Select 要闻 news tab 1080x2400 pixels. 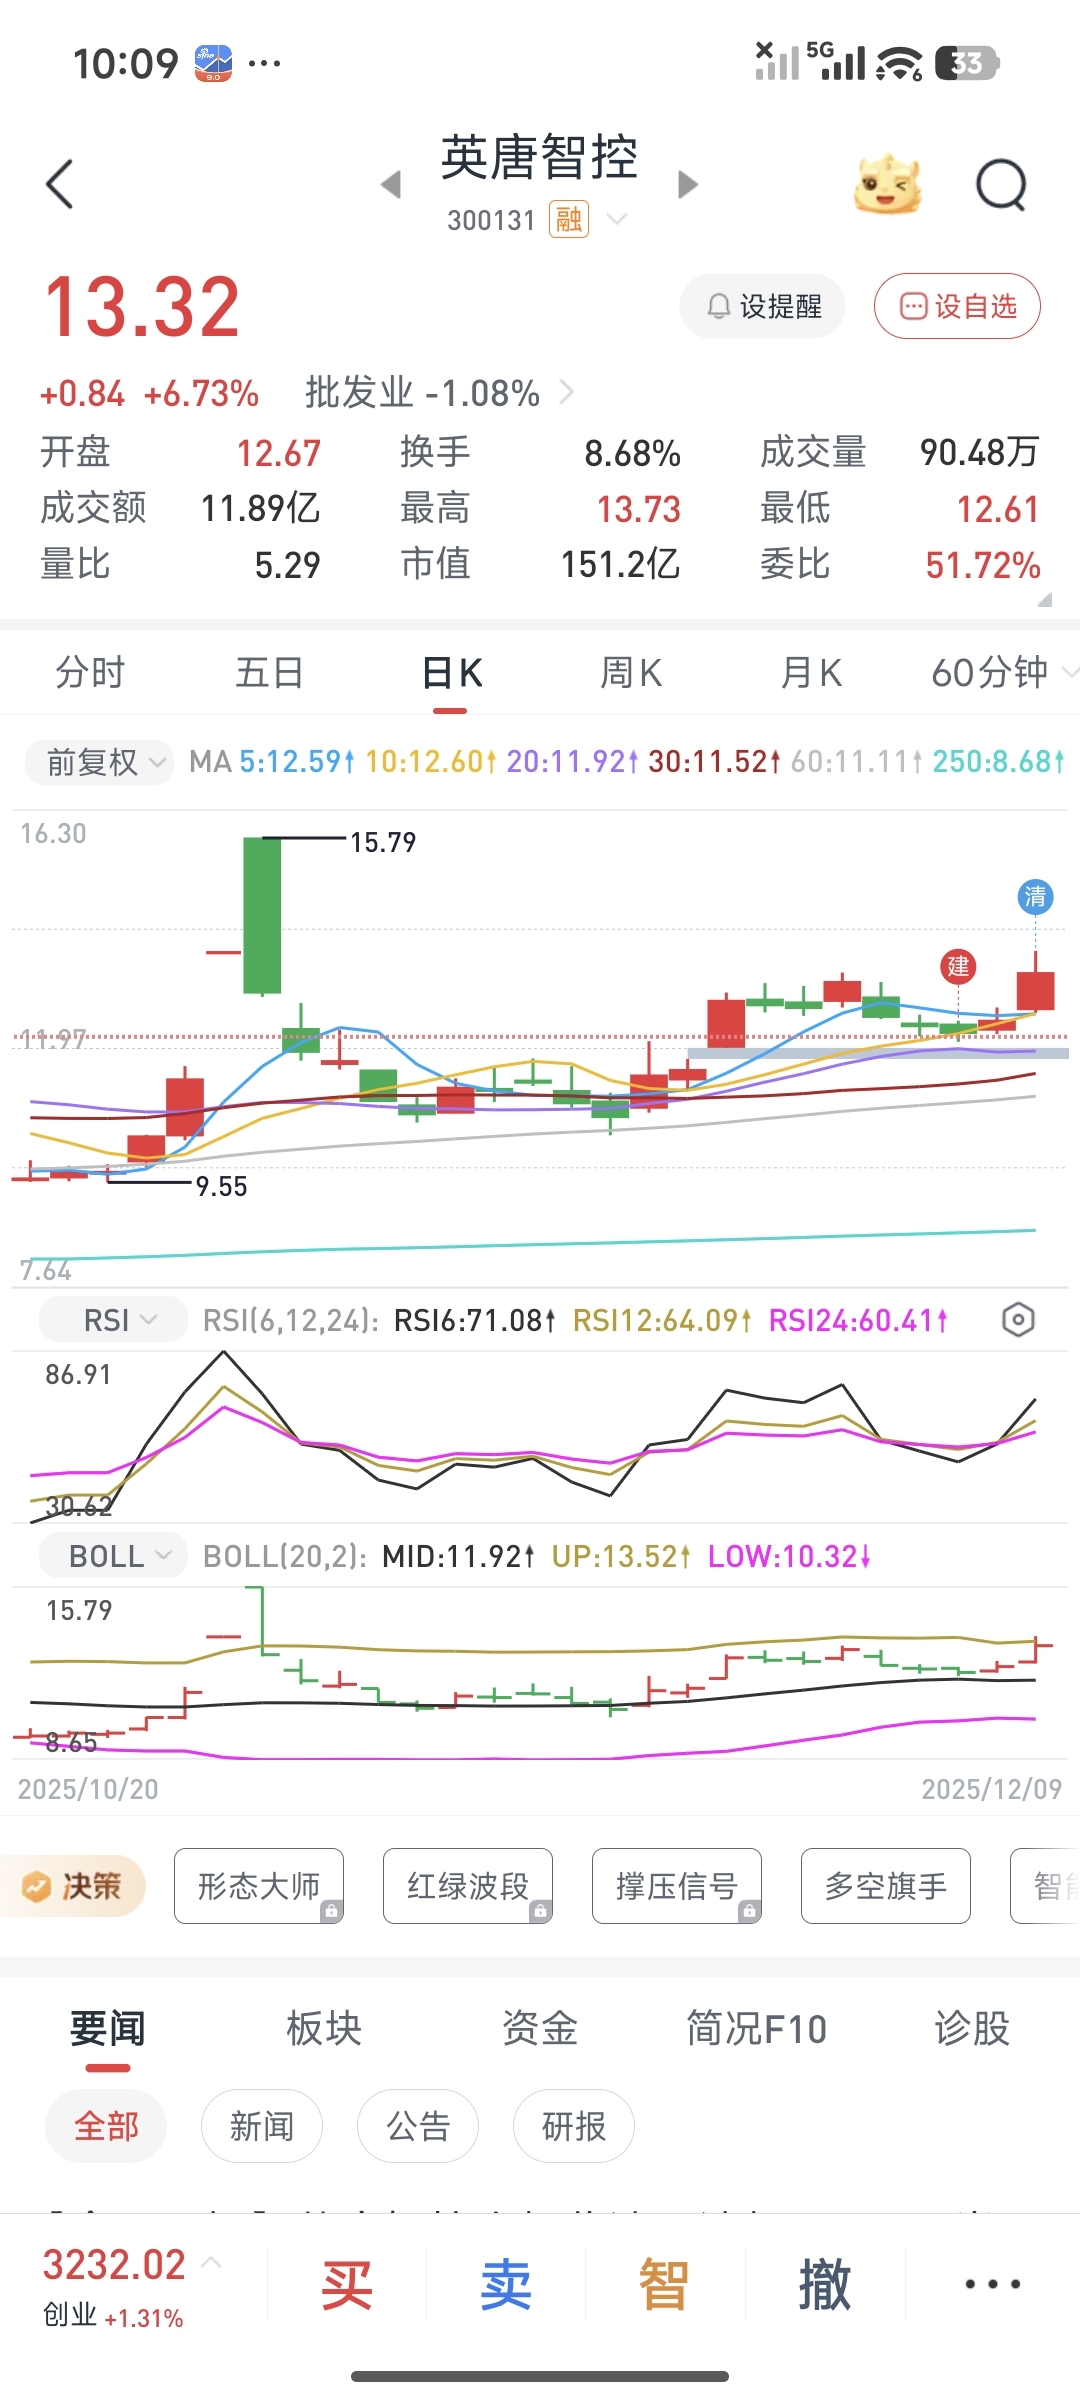click(107, 2029)
